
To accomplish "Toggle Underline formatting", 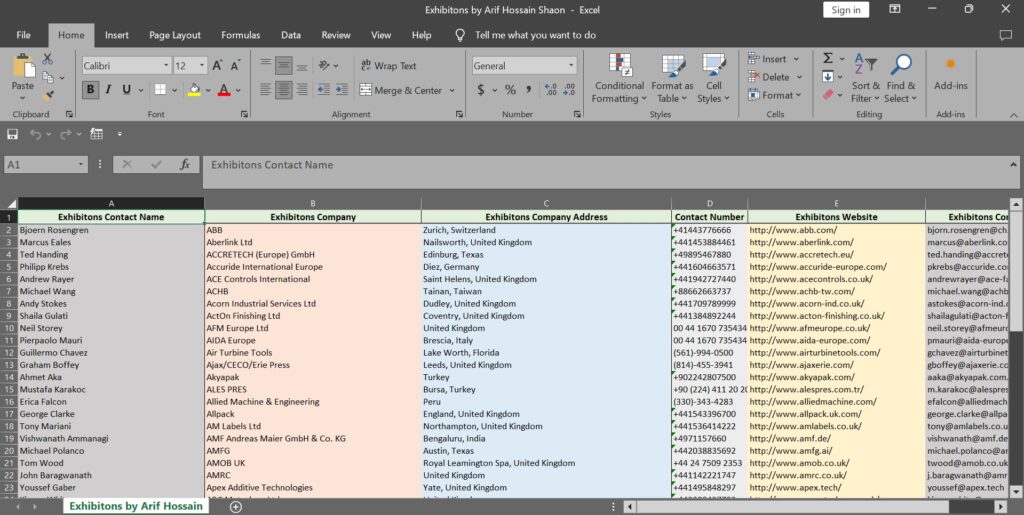I will pyautogui.click(x=126, y=90).
